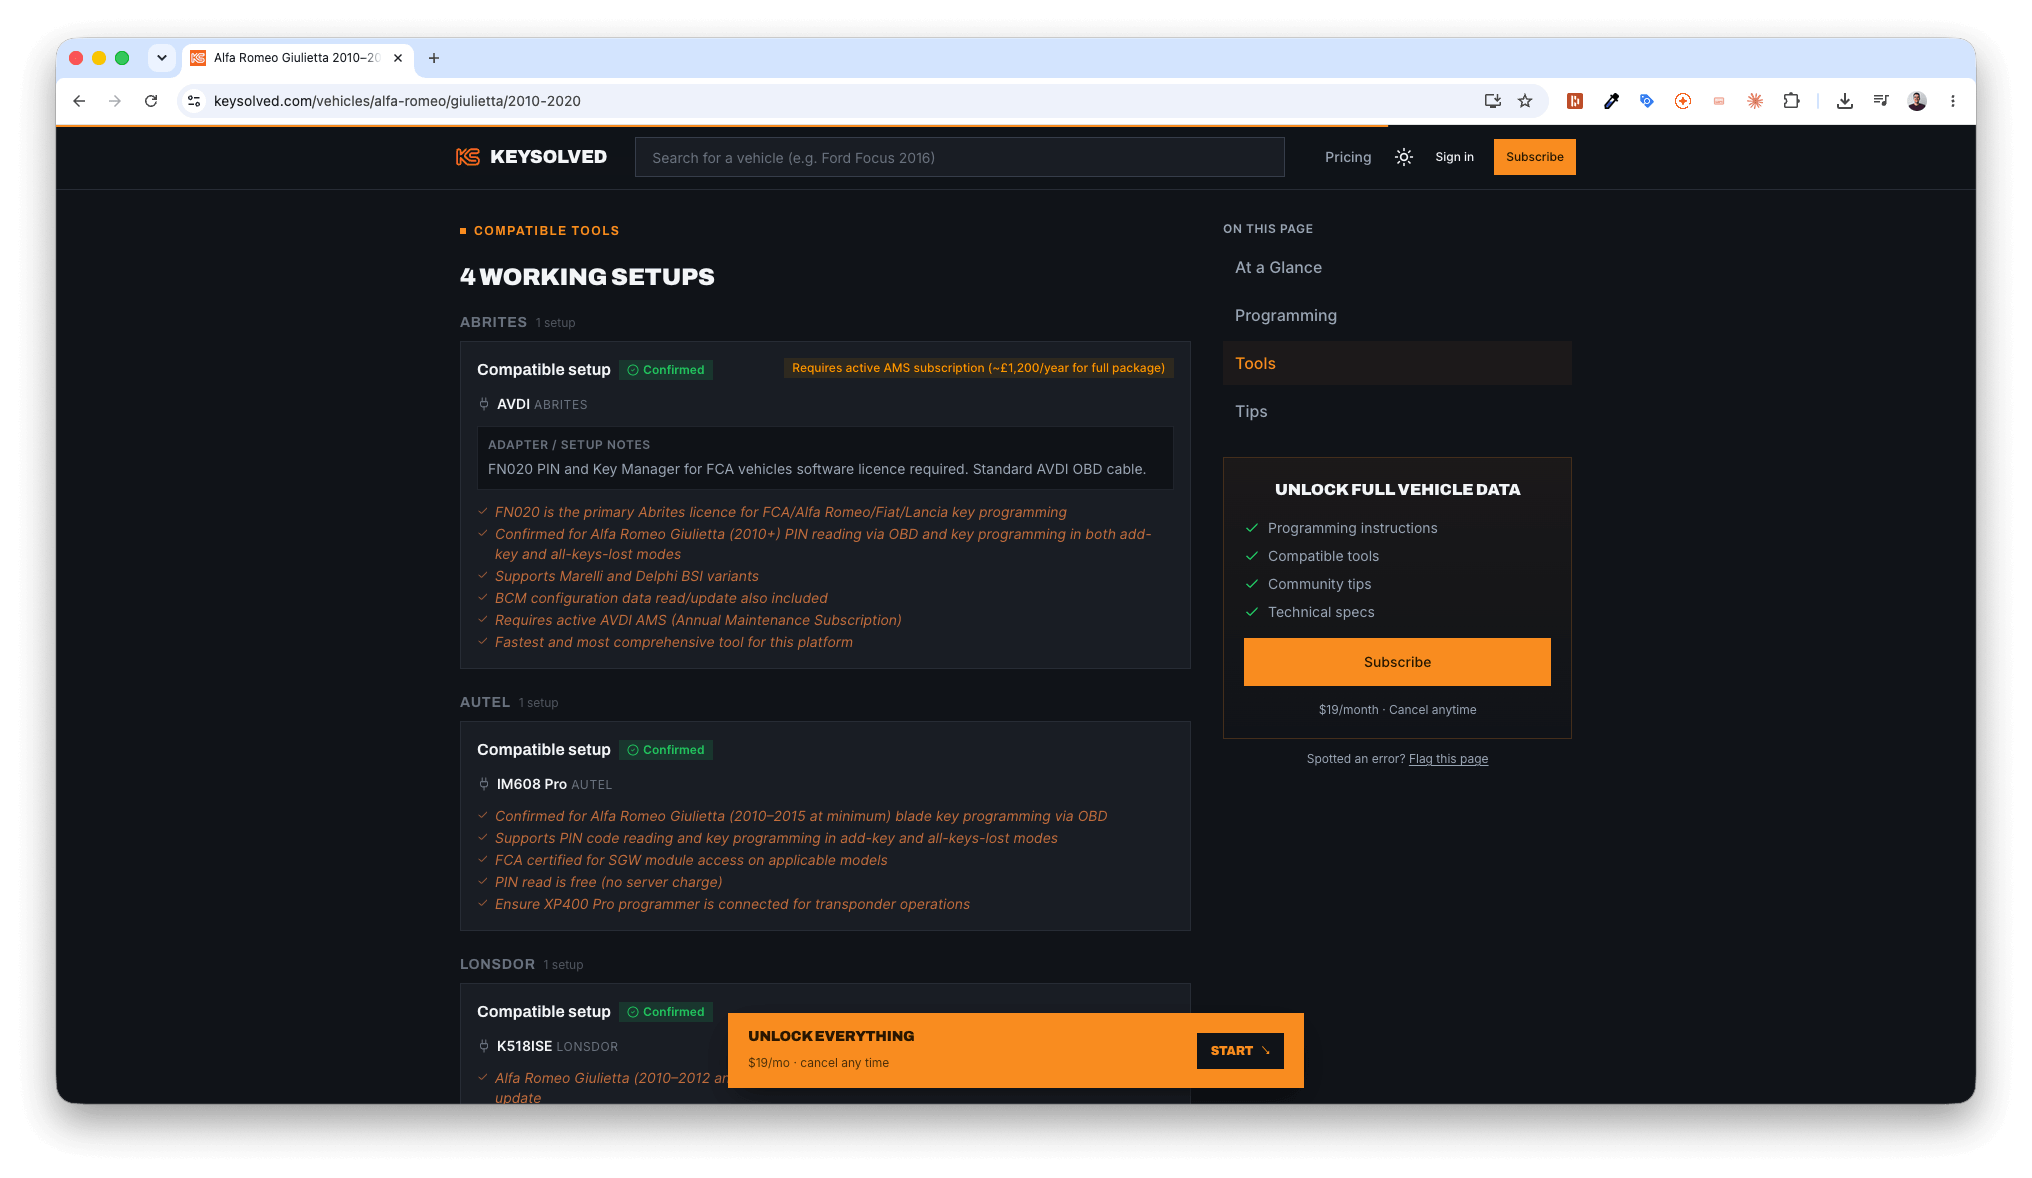The image size is (2032, 1178).
Task: Click 'PIN read is free (no server charge)' line
Action: pyautogui.click(x=608, y=882)
